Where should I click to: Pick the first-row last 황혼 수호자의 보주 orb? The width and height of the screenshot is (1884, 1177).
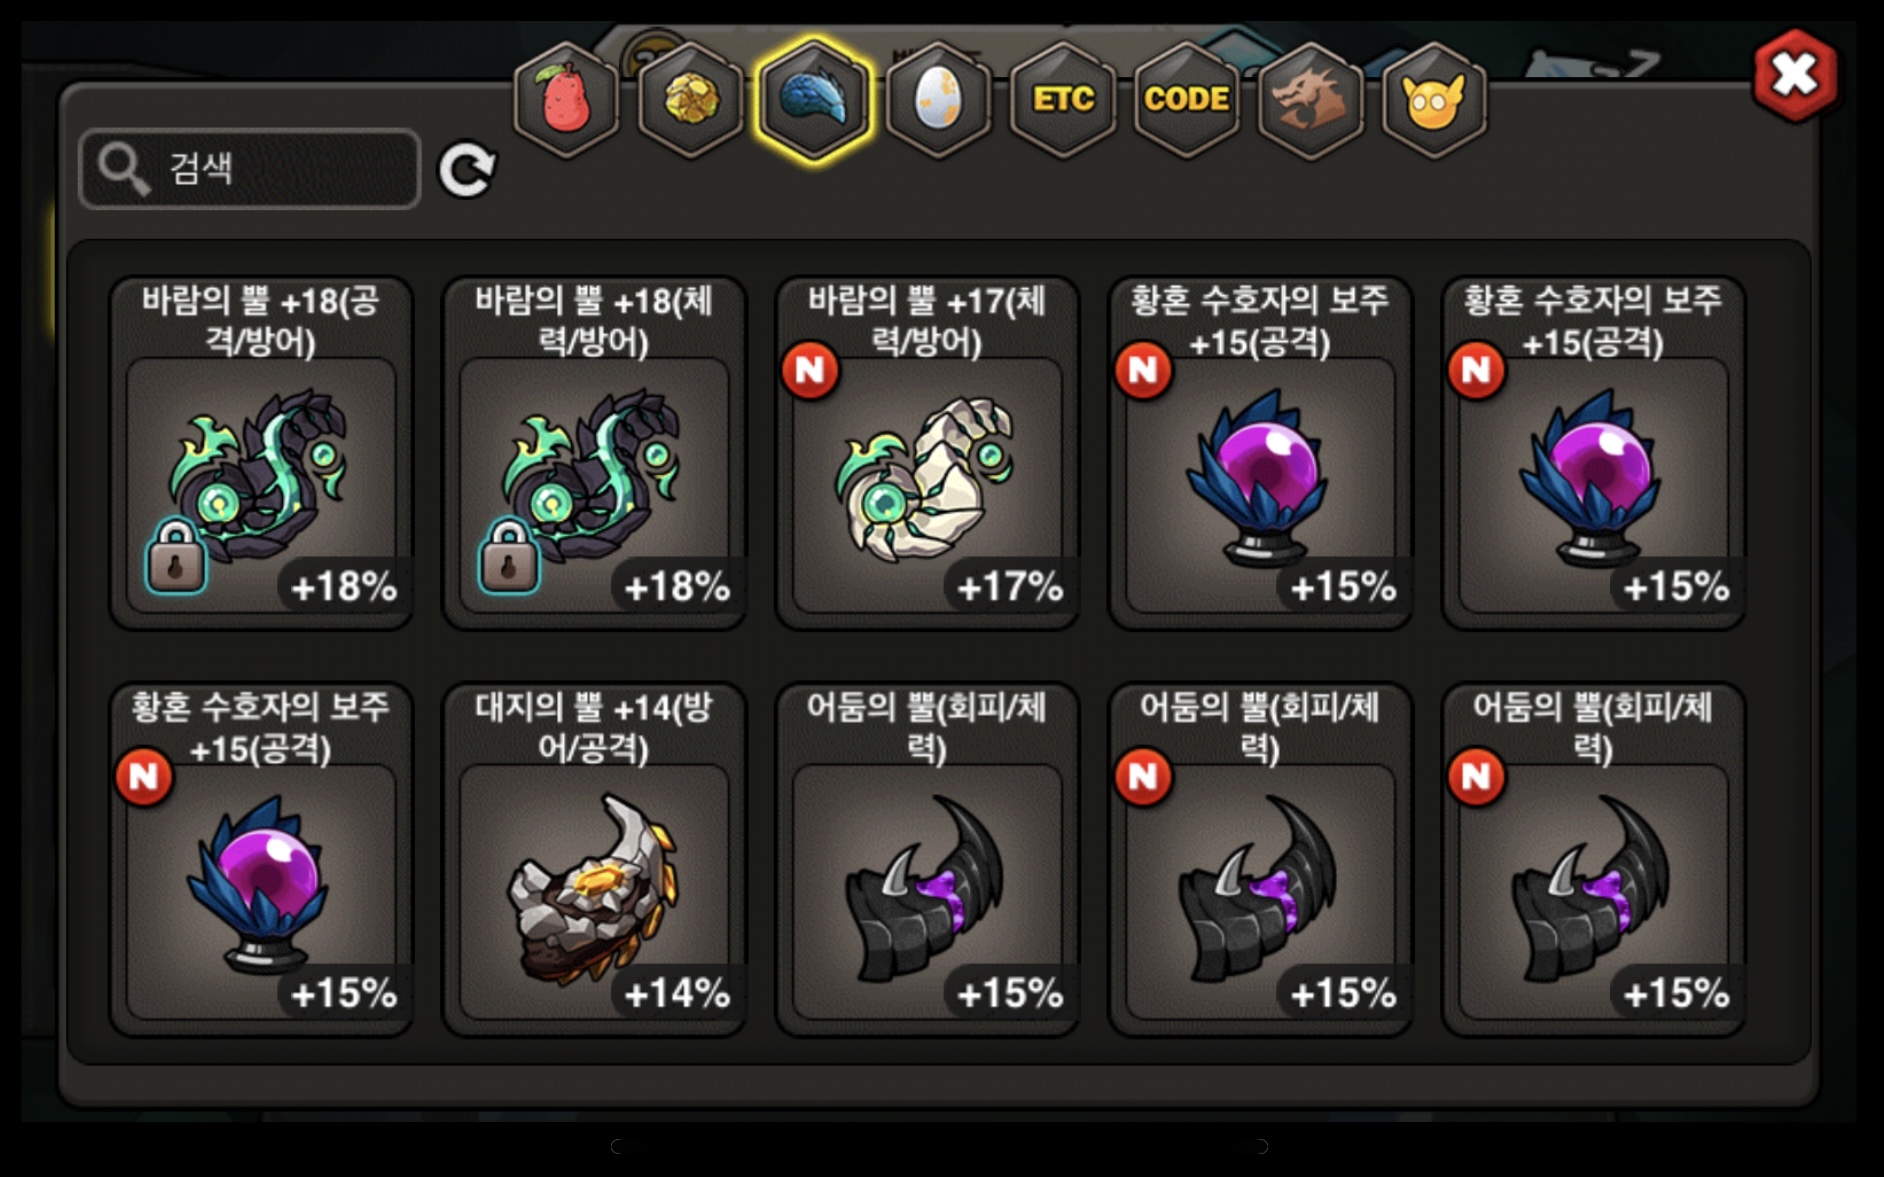1593,453
